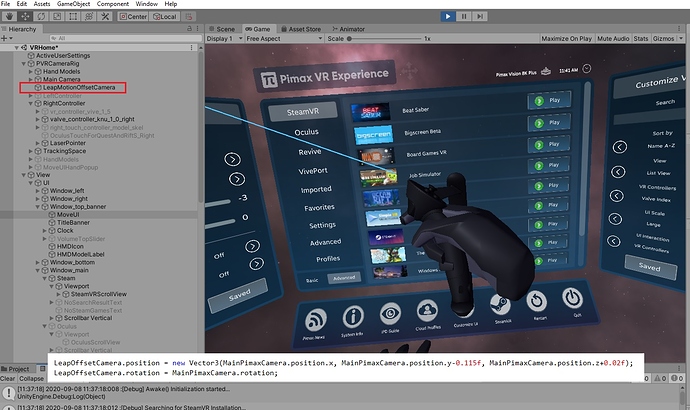Switch to the Animator tab
Image resolution: width=690 pixels, height=410 pixels.
(x=349, y=29)
